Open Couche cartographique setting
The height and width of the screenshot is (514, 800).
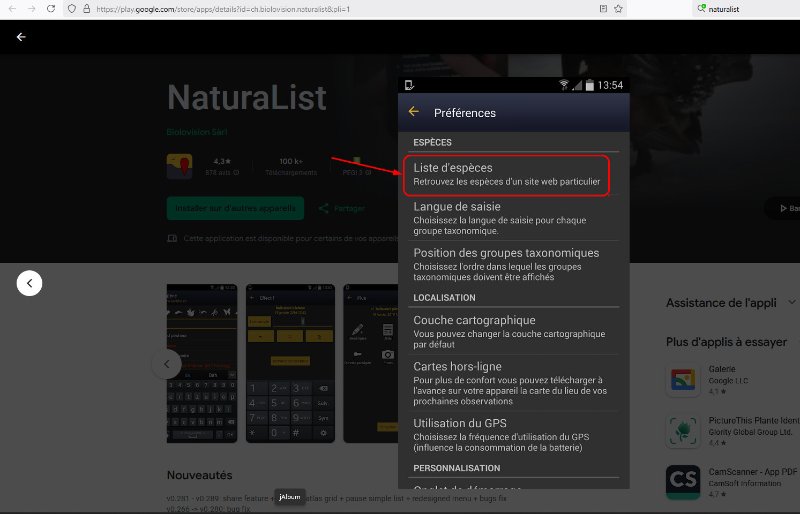[x=513, y=332]
